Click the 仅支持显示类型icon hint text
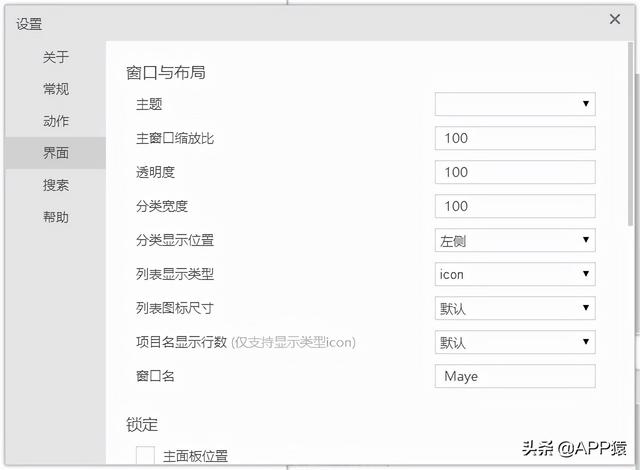Viewport: 640px width, 470px height. click(x=293, y=342)
